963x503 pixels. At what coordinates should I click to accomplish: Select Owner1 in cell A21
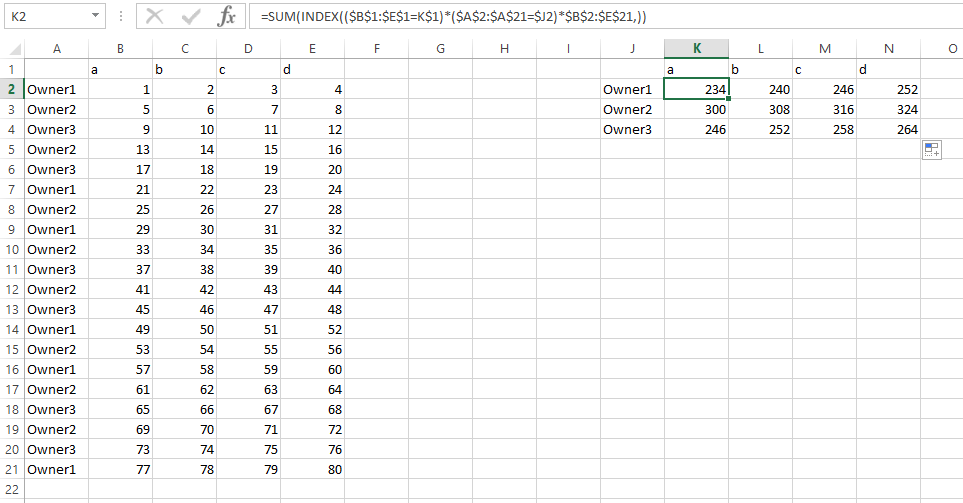point(57,469)
